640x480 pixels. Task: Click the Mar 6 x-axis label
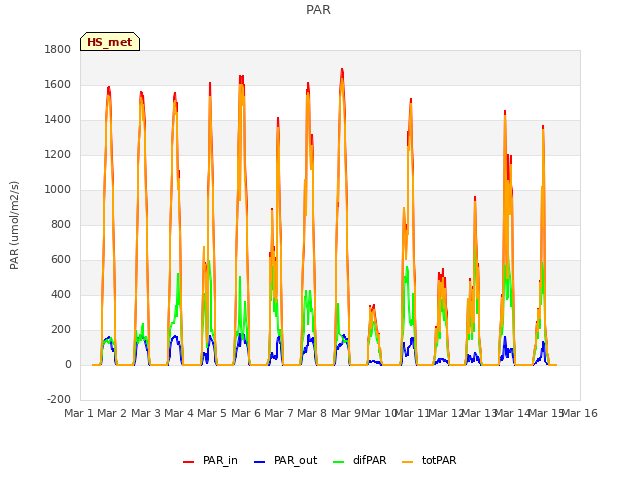pos(246,413)
